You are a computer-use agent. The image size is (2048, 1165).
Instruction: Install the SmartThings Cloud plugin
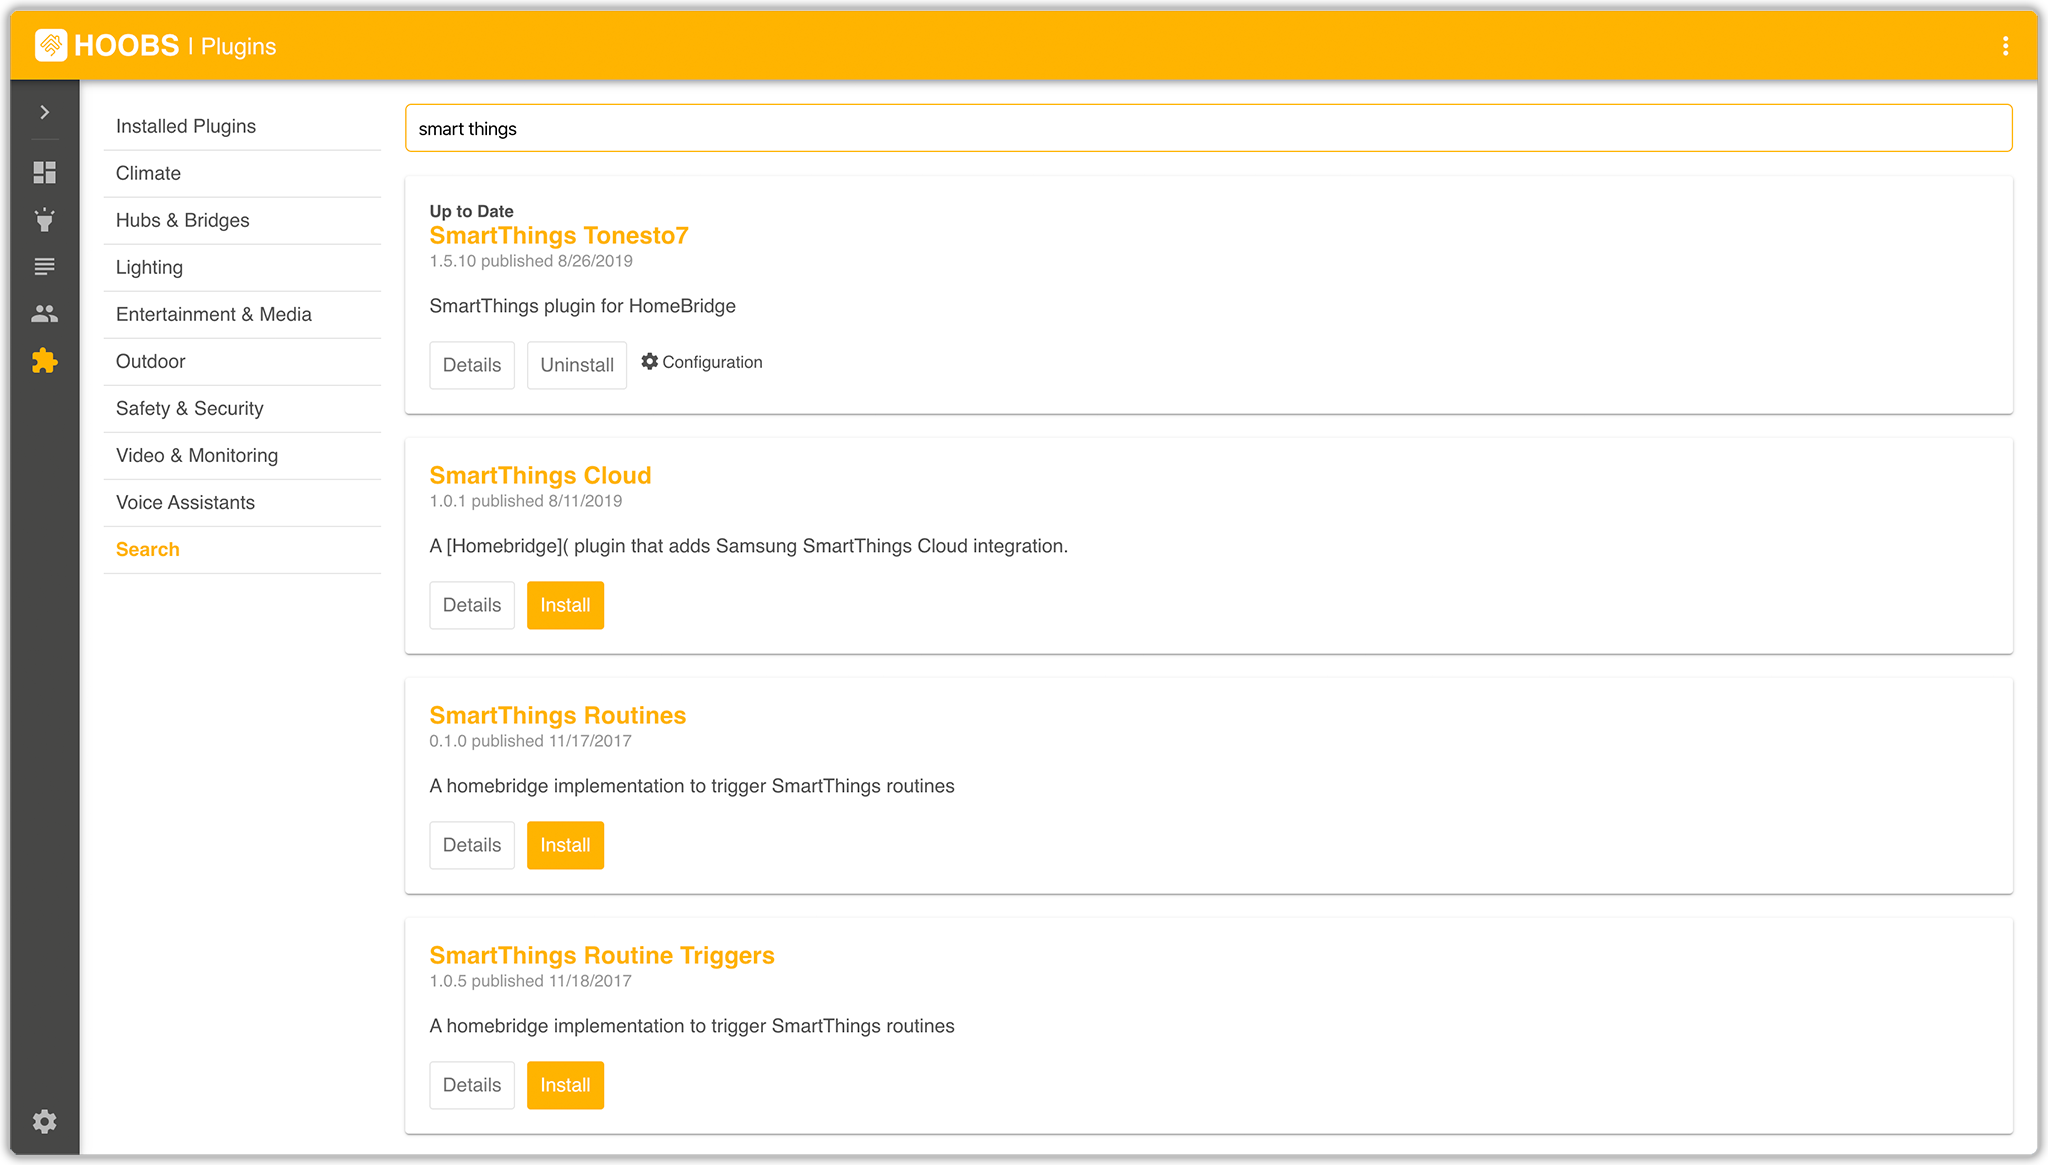coord(565,605)
